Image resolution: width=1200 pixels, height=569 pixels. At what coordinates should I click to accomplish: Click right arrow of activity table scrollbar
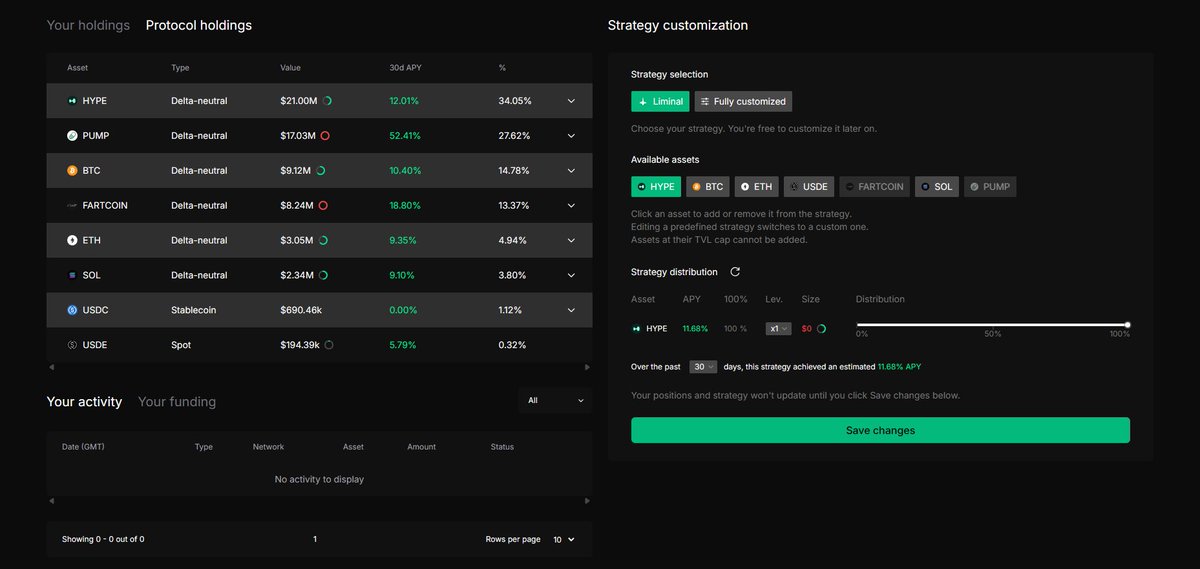pos(588,499)
